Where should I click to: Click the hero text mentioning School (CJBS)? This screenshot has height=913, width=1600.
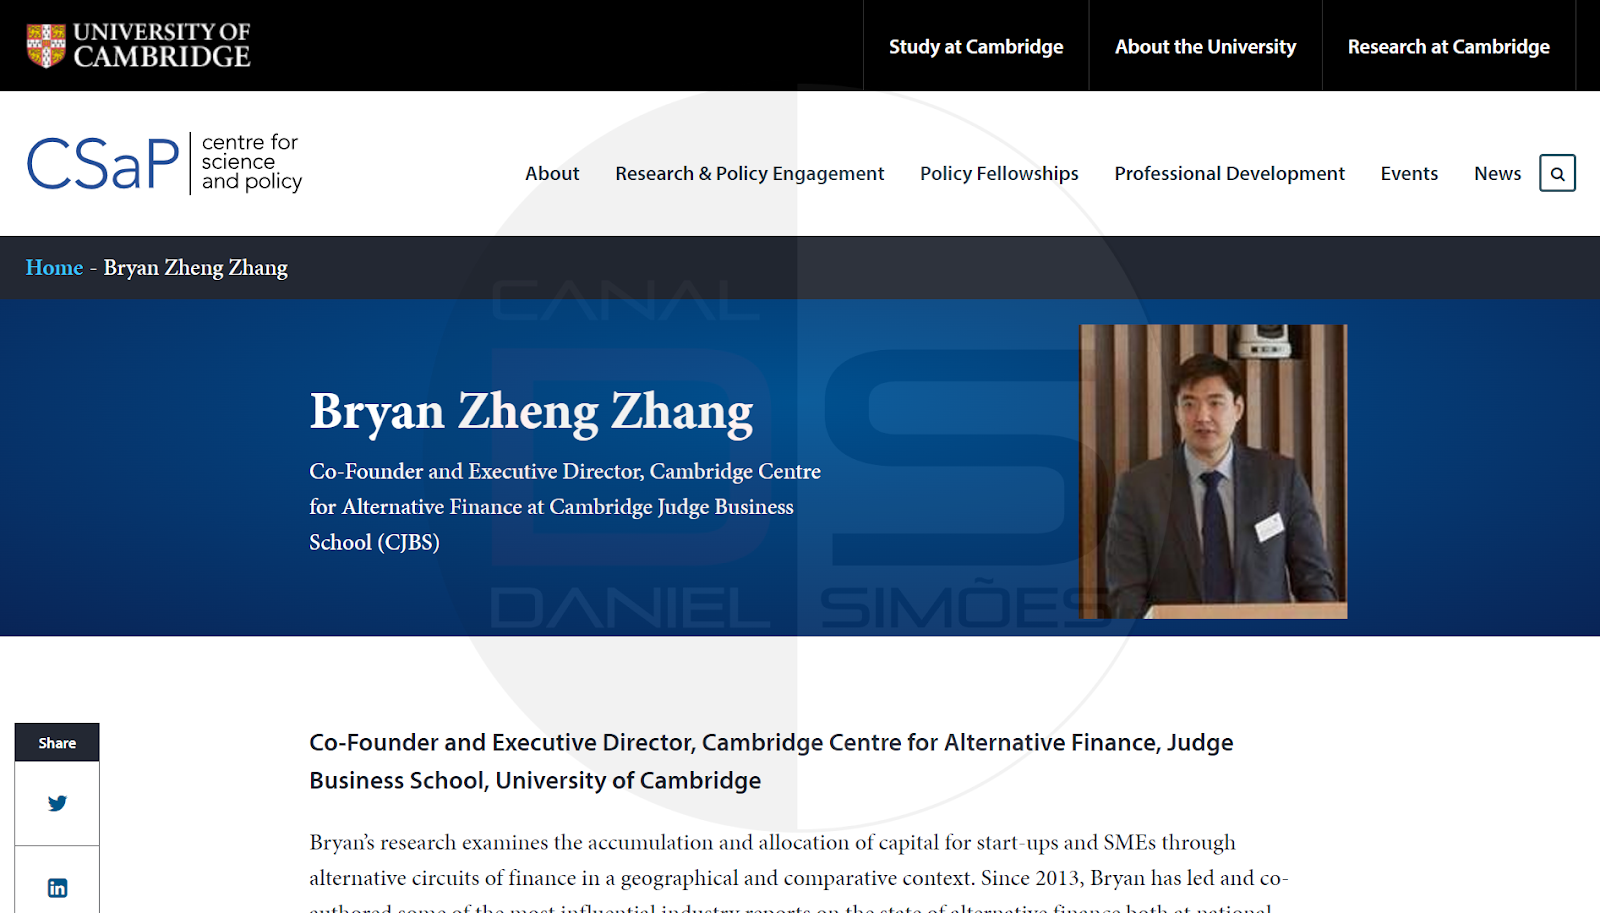point(565,506)
